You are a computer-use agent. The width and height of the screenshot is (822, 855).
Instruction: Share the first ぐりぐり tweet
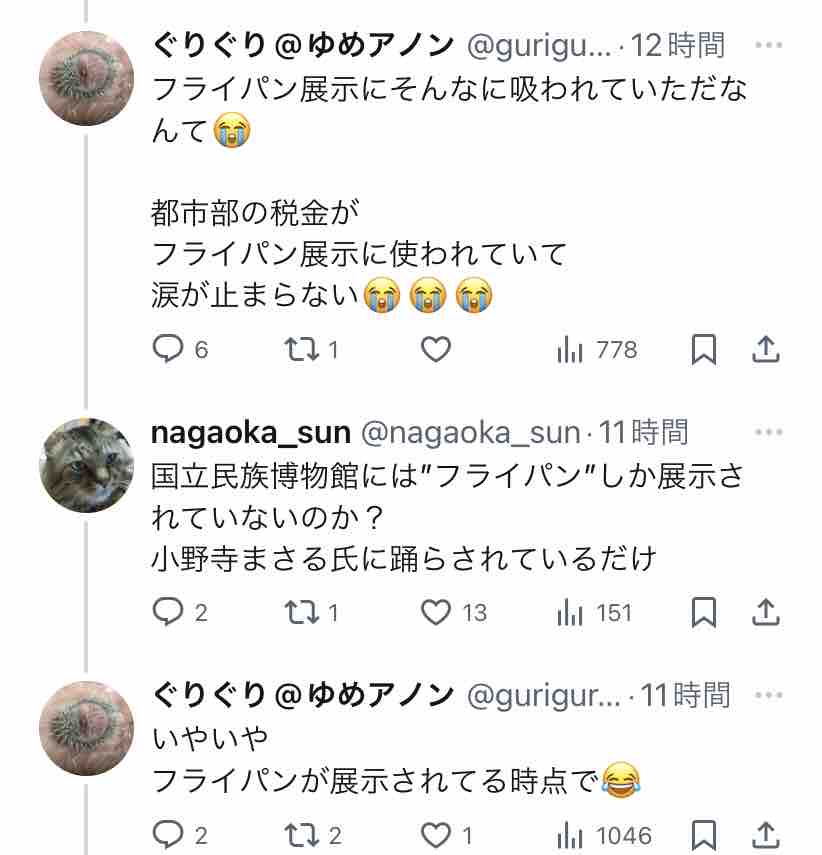click(x=765, y=349)
